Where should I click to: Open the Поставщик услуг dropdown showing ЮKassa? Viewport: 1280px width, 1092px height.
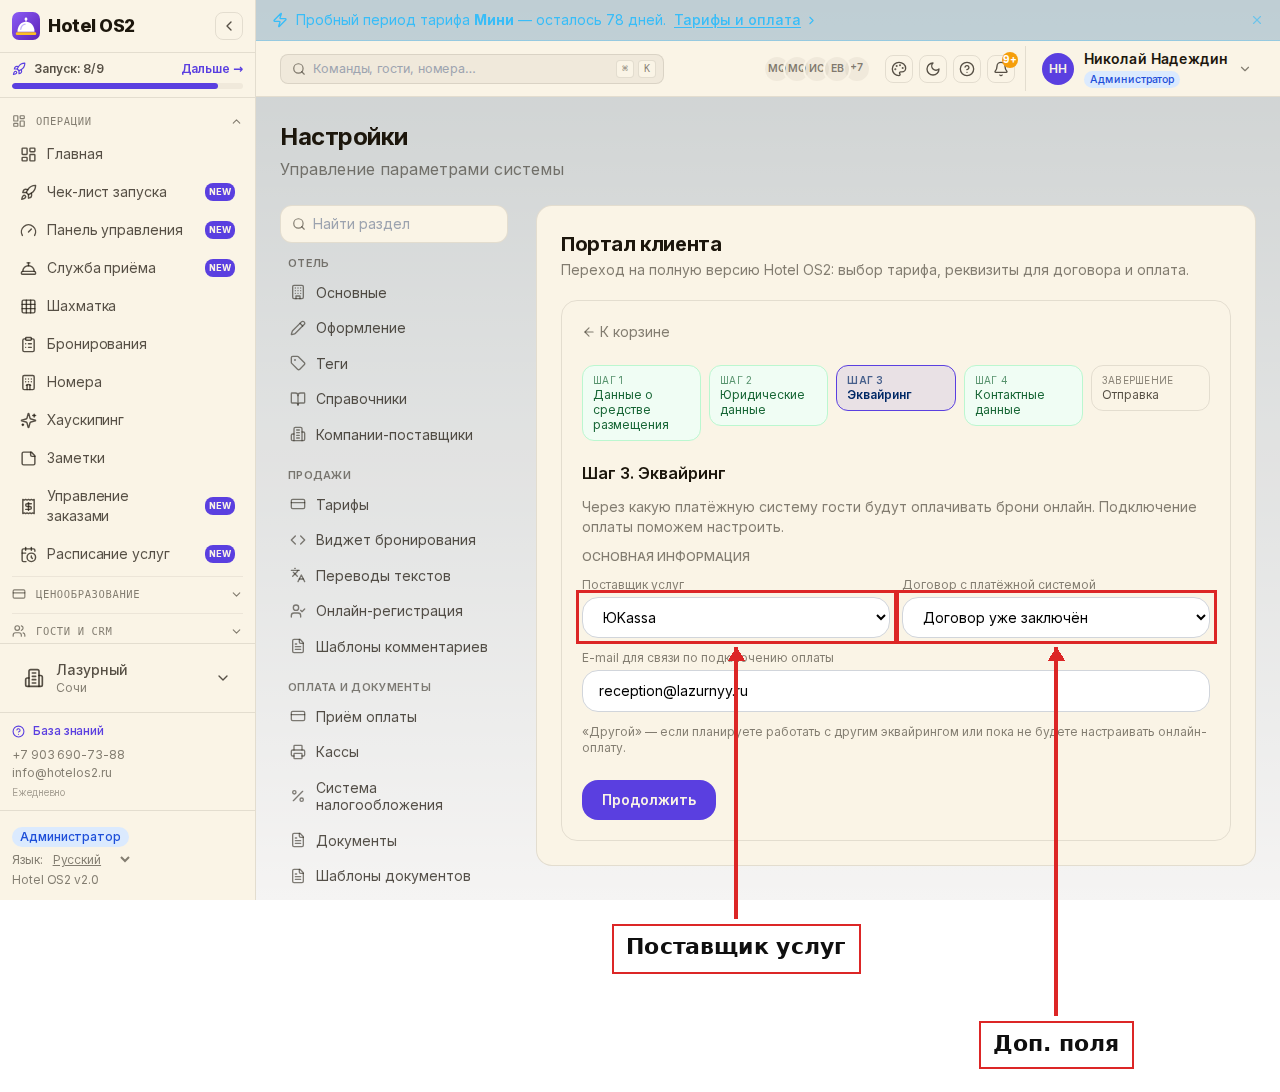pyautogui.click(x=736, y=618)
